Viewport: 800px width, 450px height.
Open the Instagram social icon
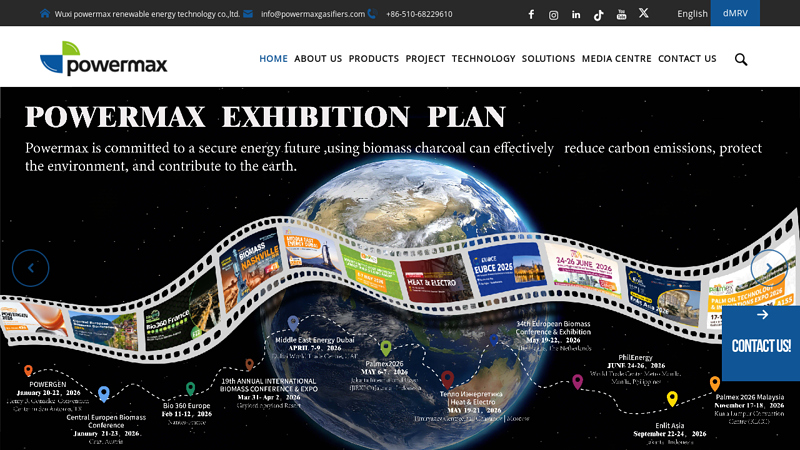[553, 15]
